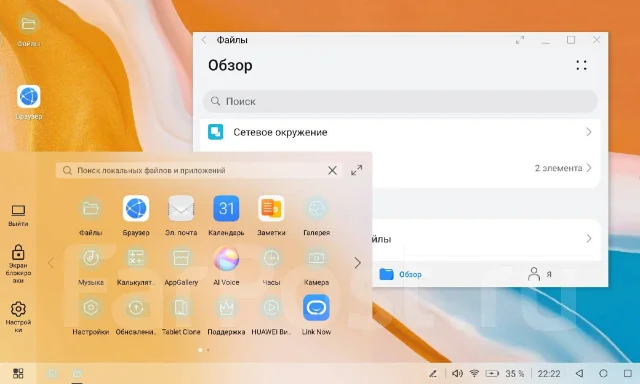Image resolution: width=640 pixels, height=384 pixels.
Task: Show next page of launcher apps
Action: (358, 263)
